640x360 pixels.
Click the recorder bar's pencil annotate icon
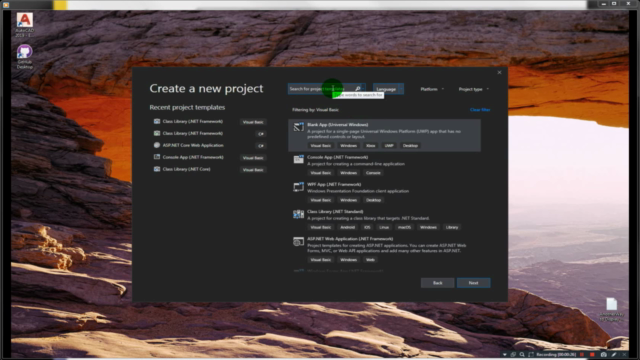point(613,355)
